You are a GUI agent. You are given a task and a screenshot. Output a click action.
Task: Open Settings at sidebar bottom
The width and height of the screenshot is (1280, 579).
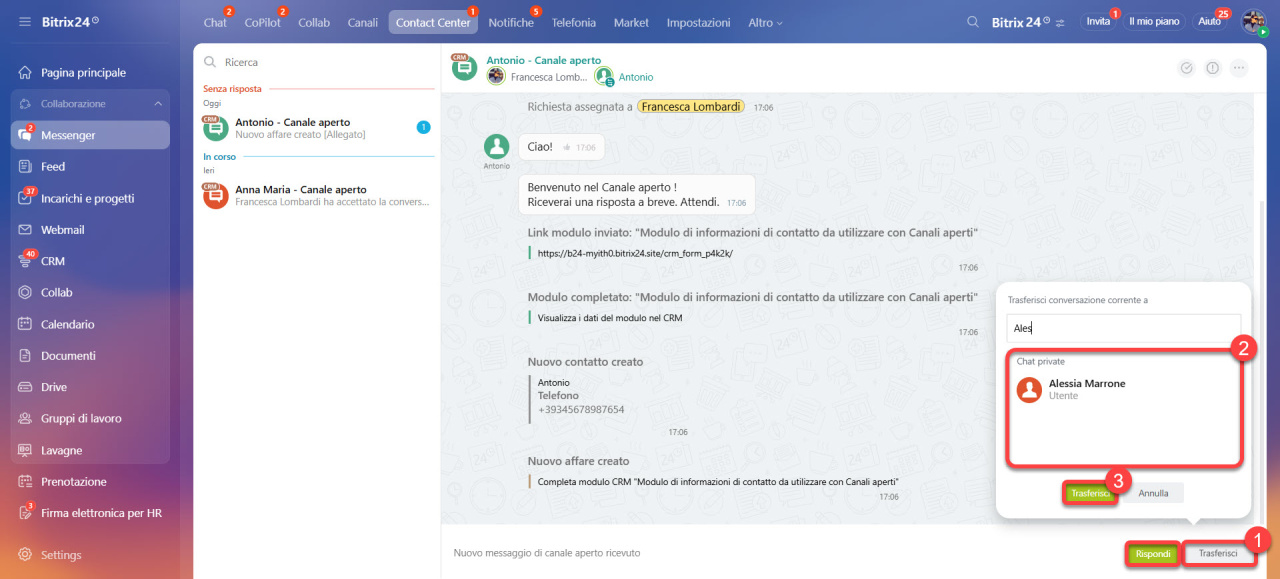(90, 555)
